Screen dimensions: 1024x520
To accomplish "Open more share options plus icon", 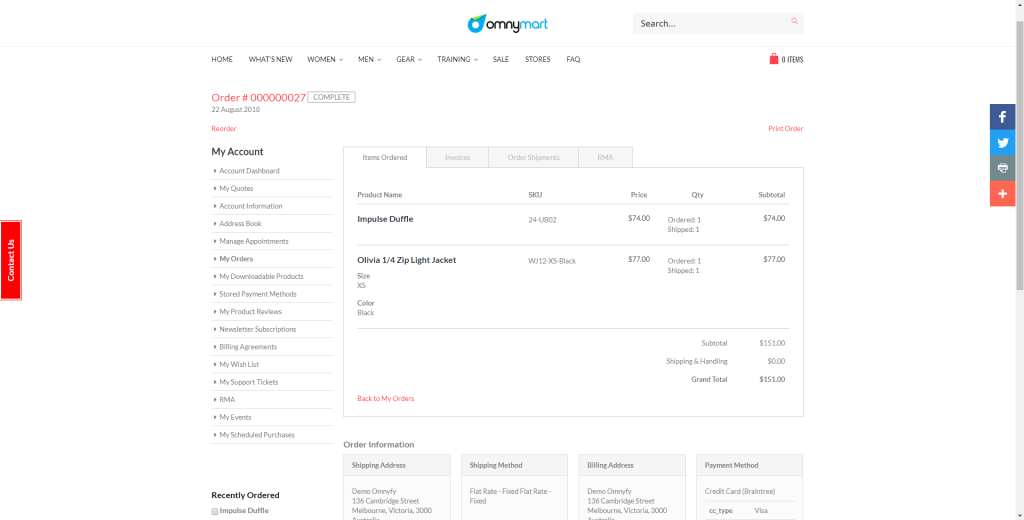I will [x=1002, y=193].
